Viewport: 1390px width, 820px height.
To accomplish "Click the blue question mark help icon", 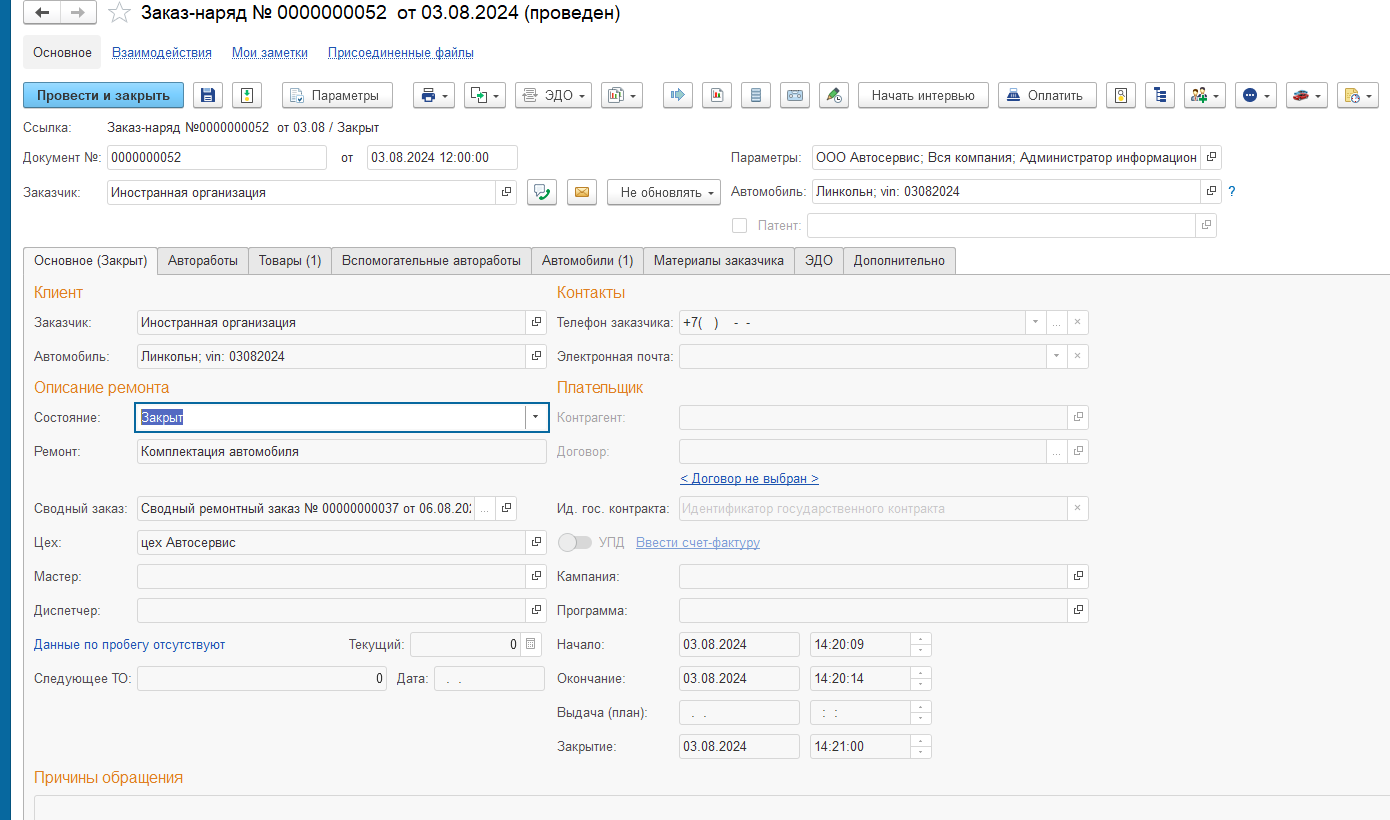I will pyautogui.click(x=1232, y=192).
